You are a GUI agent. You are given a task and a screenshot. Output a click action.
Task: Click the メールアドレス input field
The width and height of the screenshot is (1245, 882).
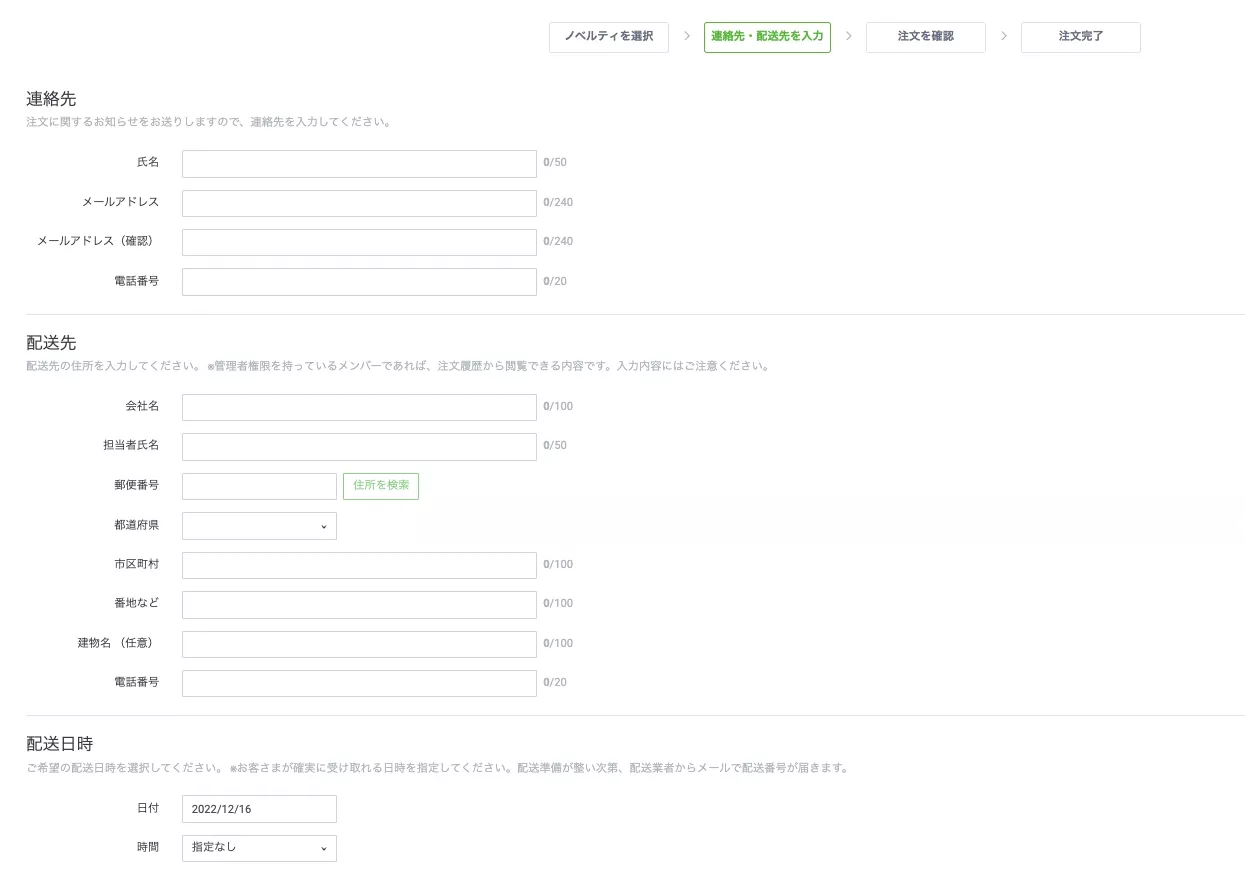click(x=359, y=203)
